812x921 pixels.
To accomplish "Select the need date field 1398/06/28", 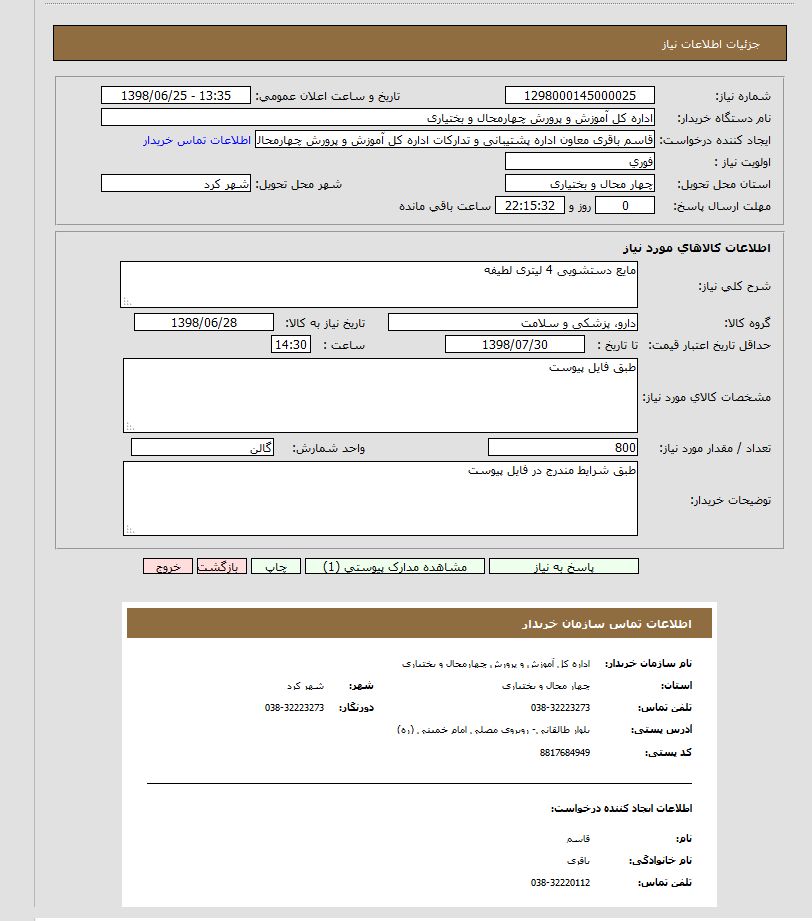I will pyautogui.click(x=204, y=323).
